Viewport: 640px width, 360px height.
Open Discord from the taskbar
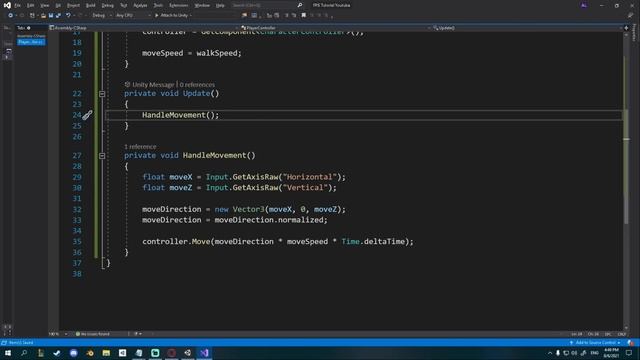(73, 353)
